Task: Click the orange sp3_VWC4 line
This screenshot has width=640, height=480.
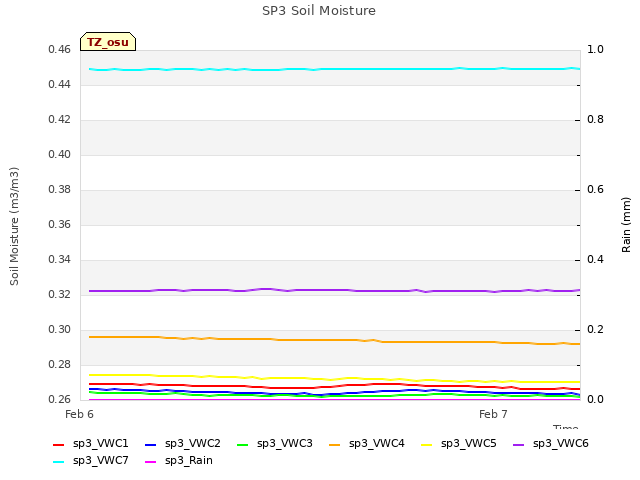Action: [335, 340]
